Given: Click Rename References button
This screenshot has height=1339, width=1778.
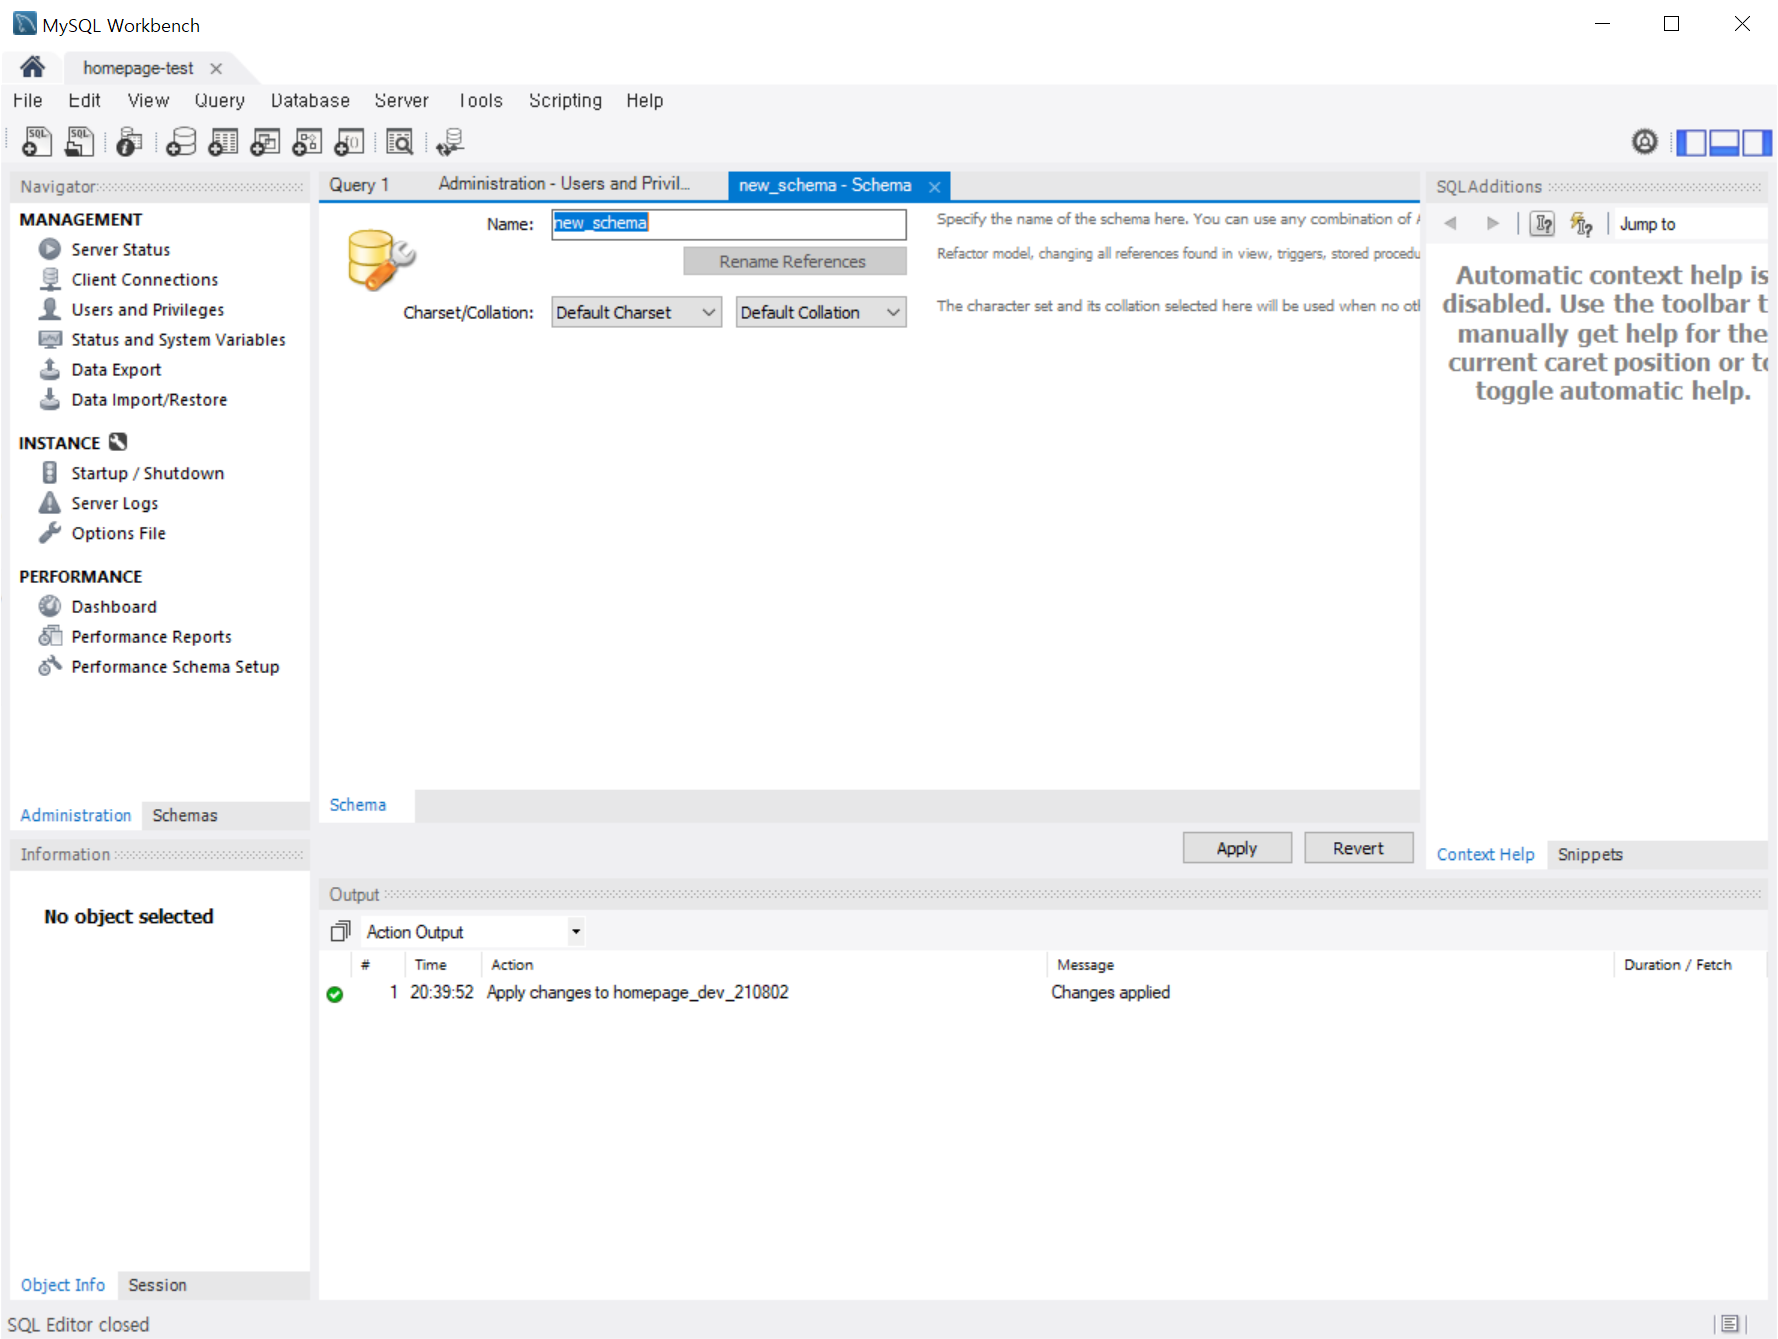Looking at the screenshot, I should (794, 261).
